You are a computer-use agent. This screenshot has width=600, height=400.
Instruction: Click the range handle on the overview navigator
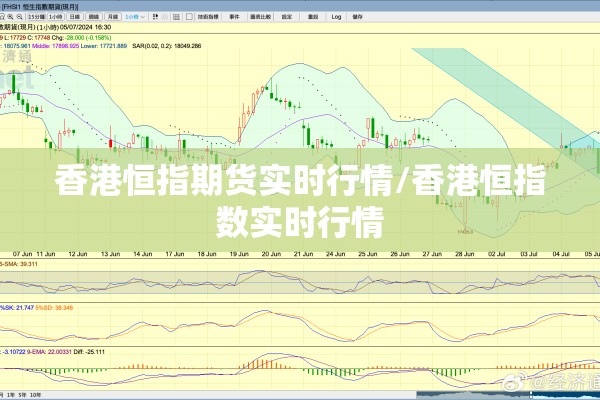tap(531, 395)
